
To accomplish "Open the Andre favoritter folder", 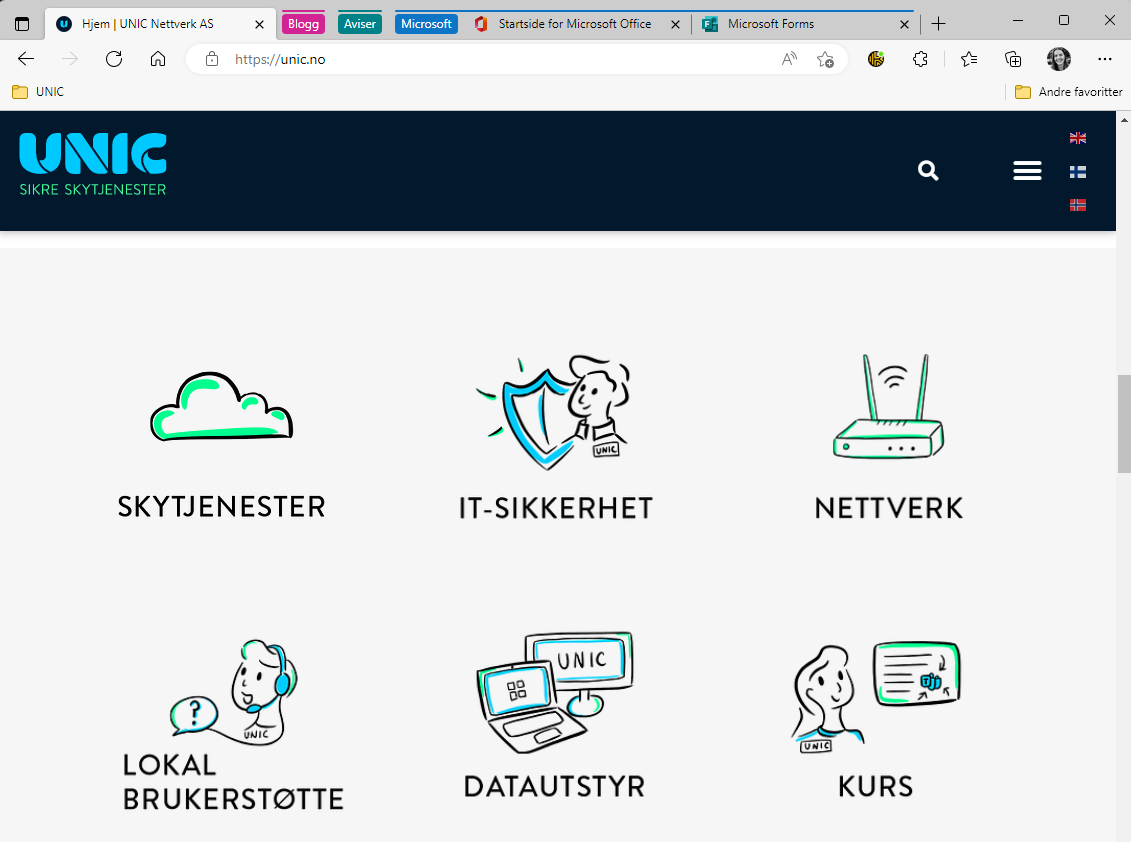I will coord(1068,91).
